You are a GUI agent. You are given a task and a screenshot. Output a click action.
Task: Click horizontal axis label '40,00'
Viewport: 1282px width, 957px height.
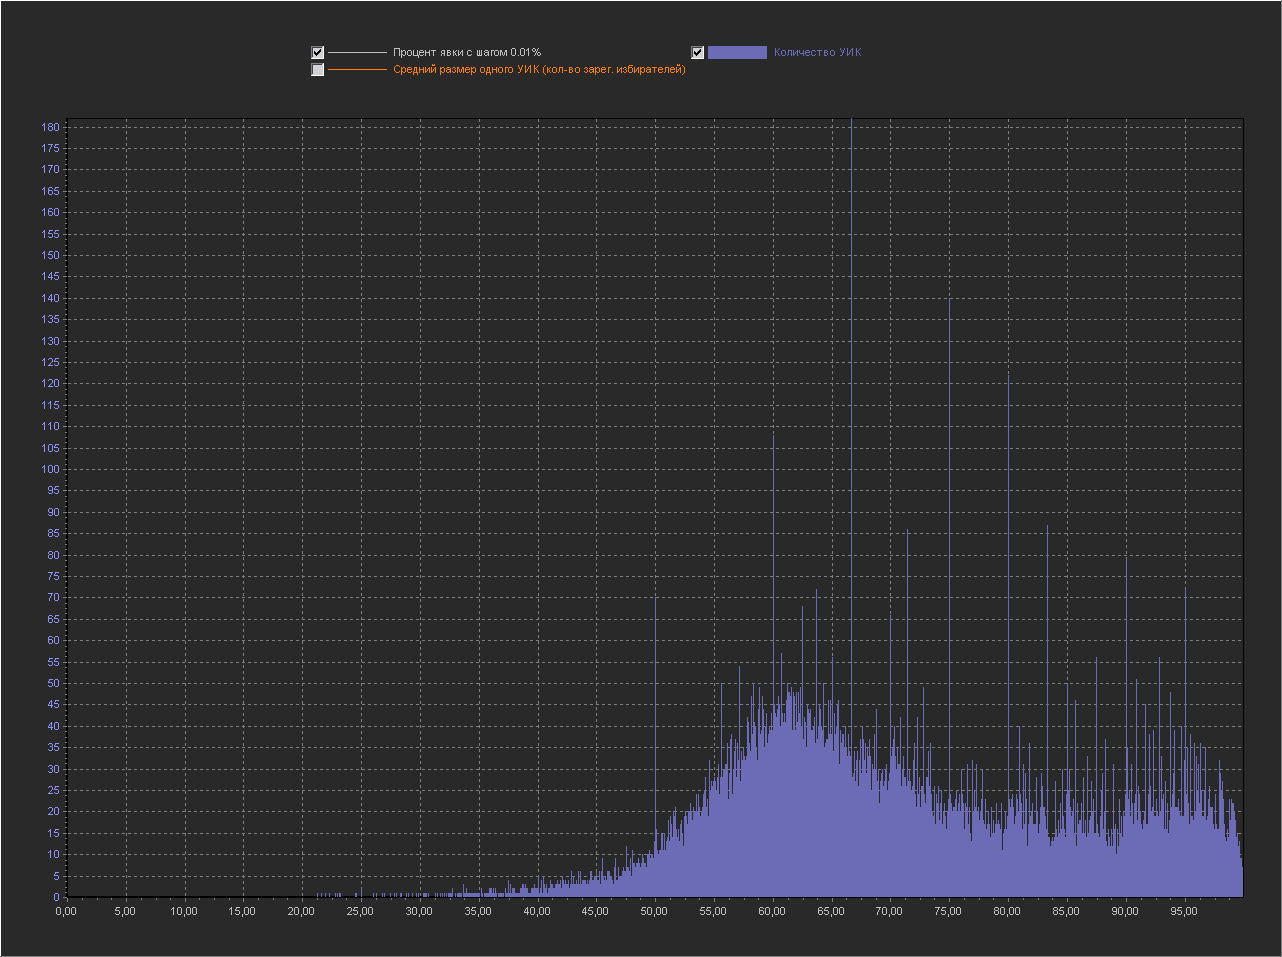[x=537, y=911]
